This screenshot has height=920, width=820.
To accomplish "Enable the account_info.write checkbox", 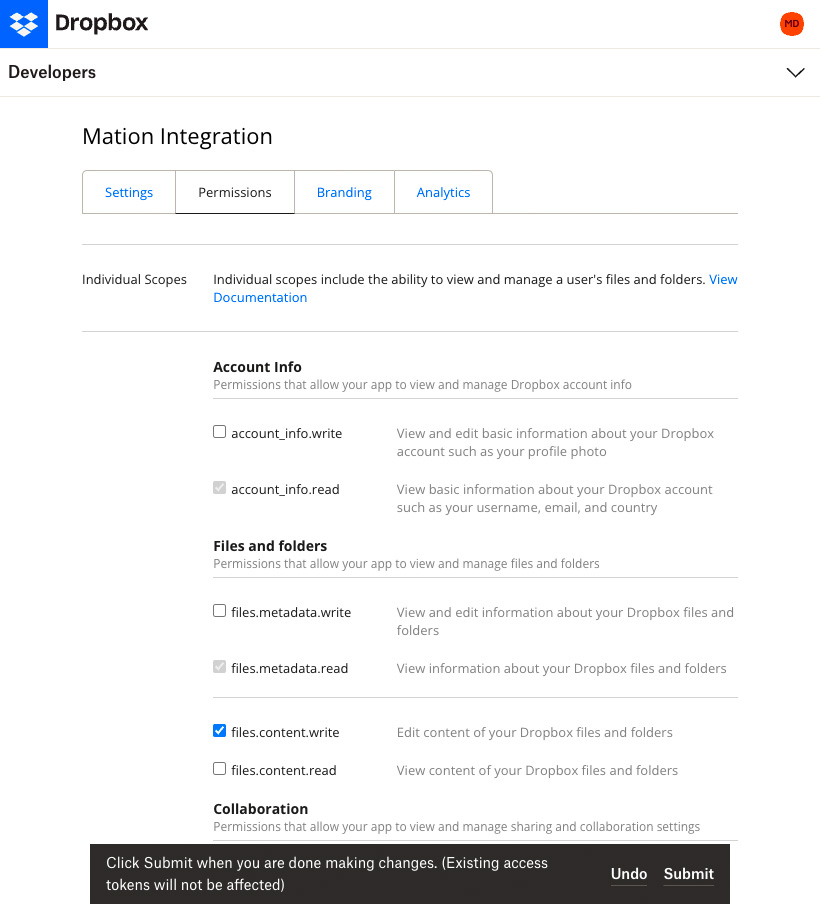I will 219,432.
